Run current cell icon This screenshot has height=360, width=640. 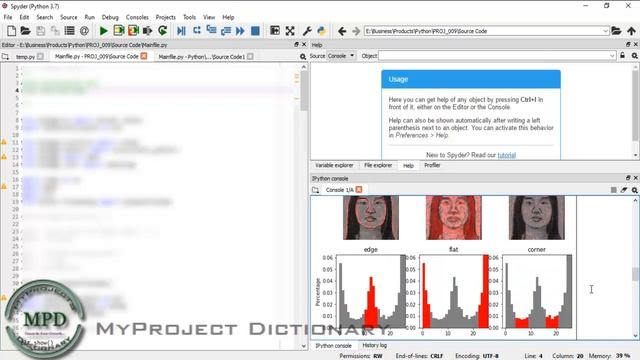[118, 31]
